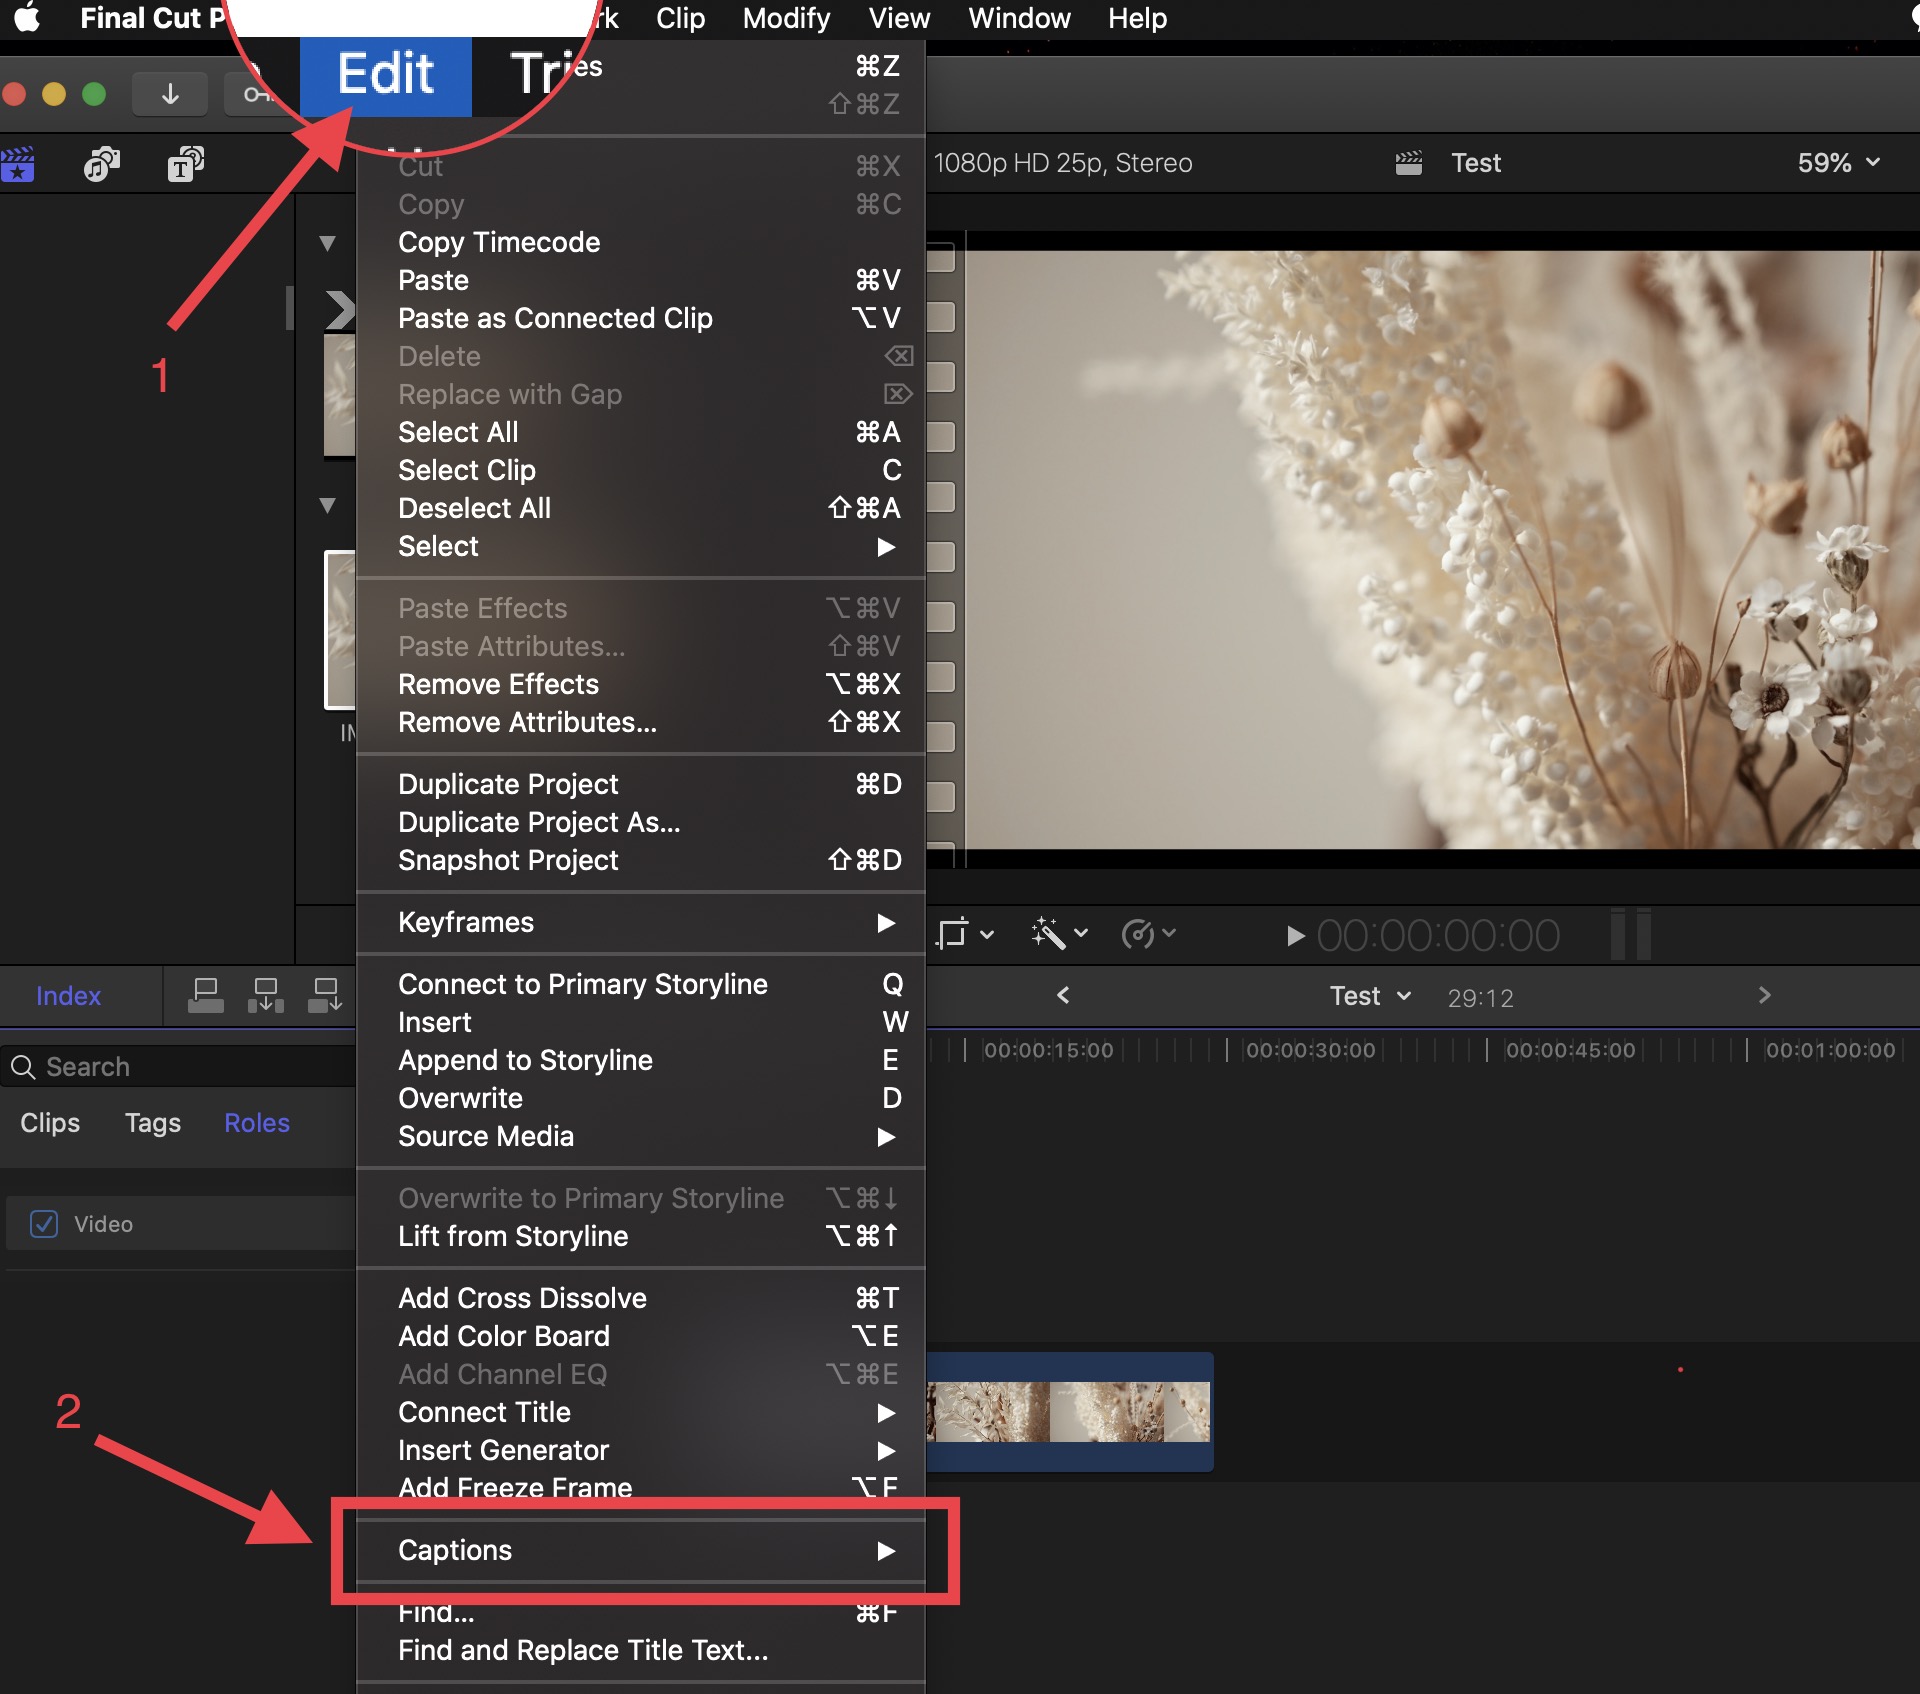The image size is (1920, 1694).
Task: Click the insert clip icon in timeline toolbar
Action: (266, 995)
